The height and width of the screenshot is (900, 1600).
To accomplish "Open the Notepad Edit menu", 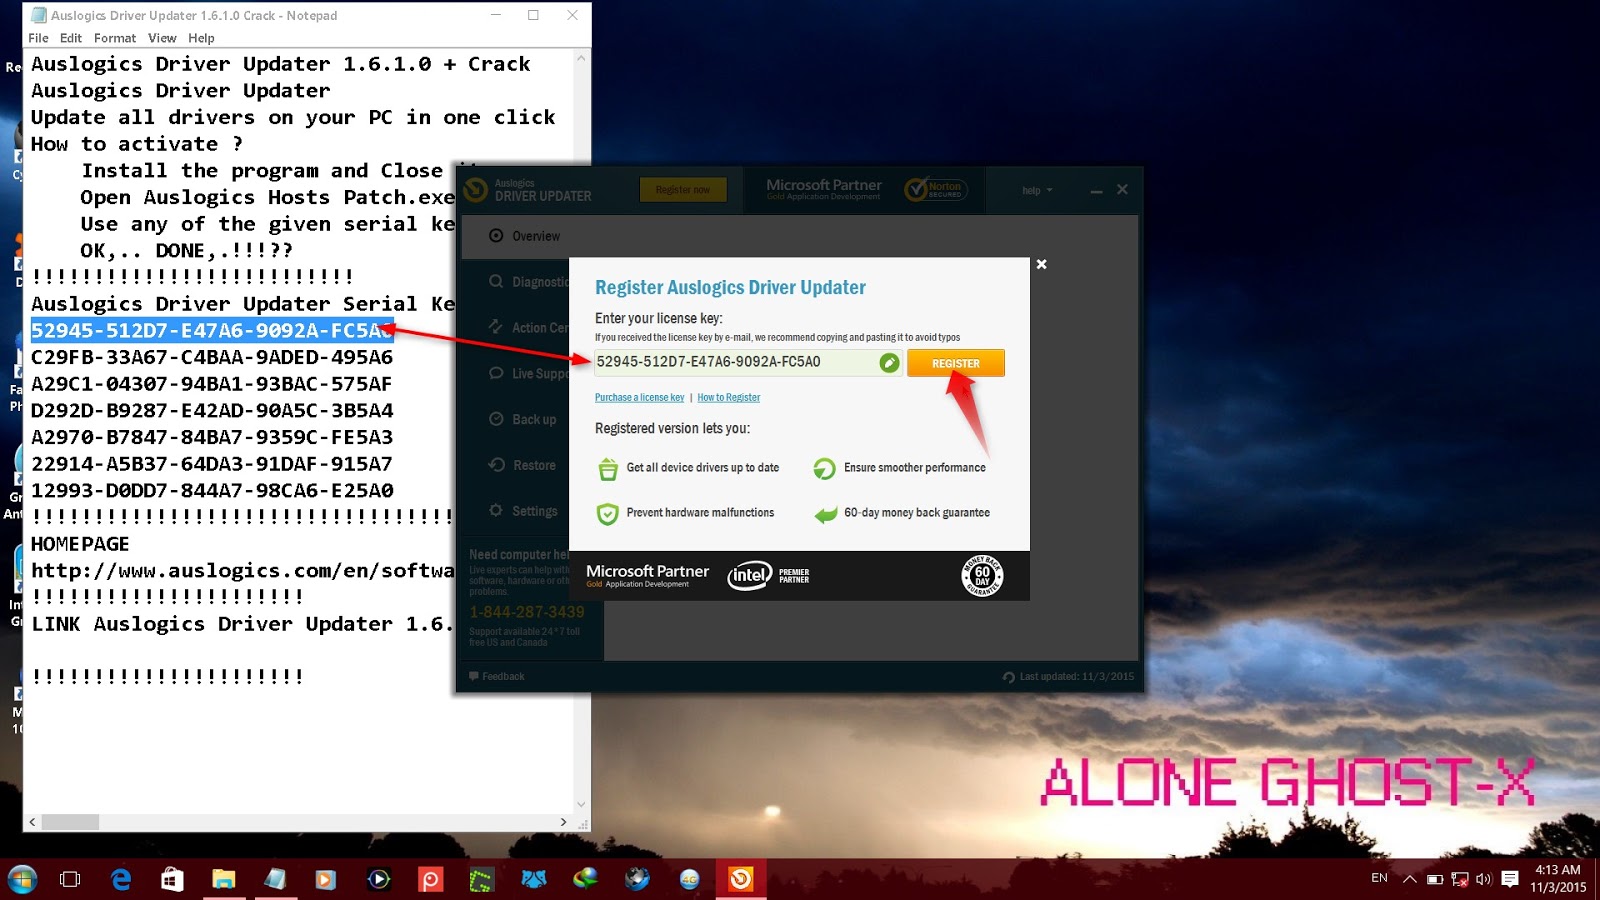I will click(70, 38).
